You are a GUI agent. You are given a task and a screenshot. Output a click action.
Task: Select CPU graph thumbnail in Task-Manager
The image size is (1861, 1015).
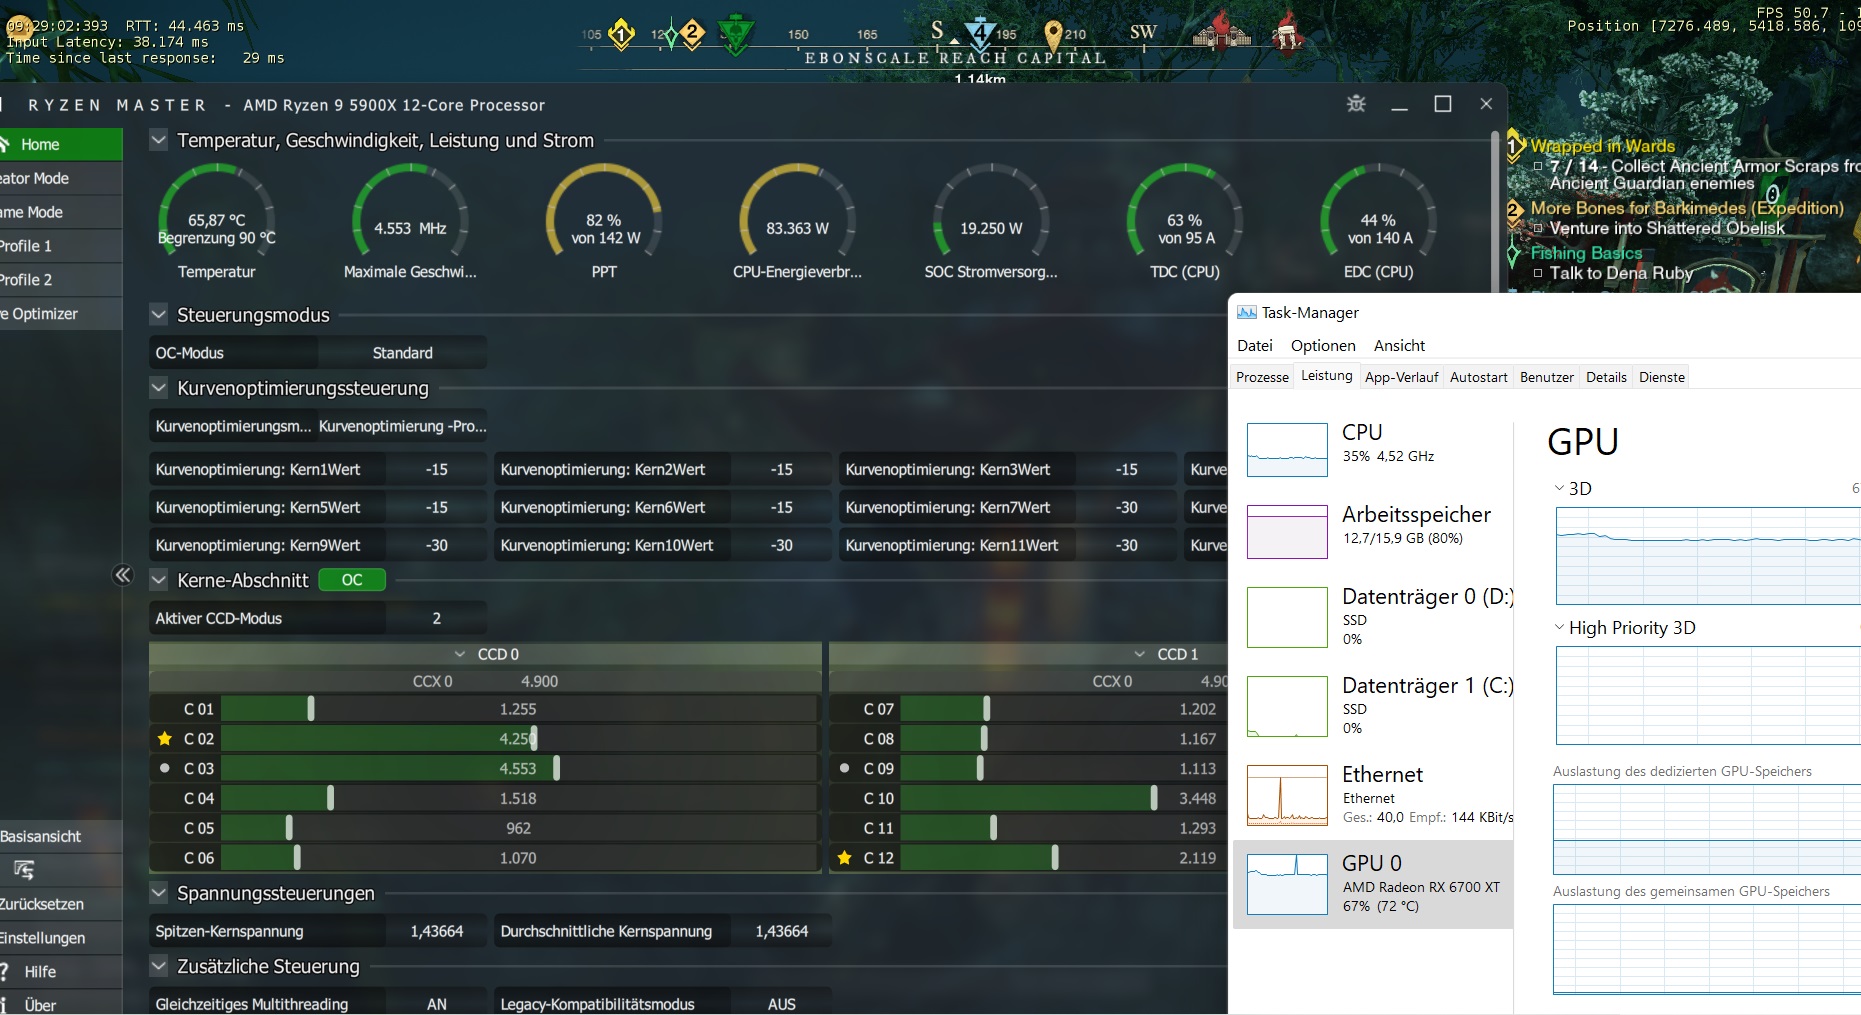click(1287, 450)
